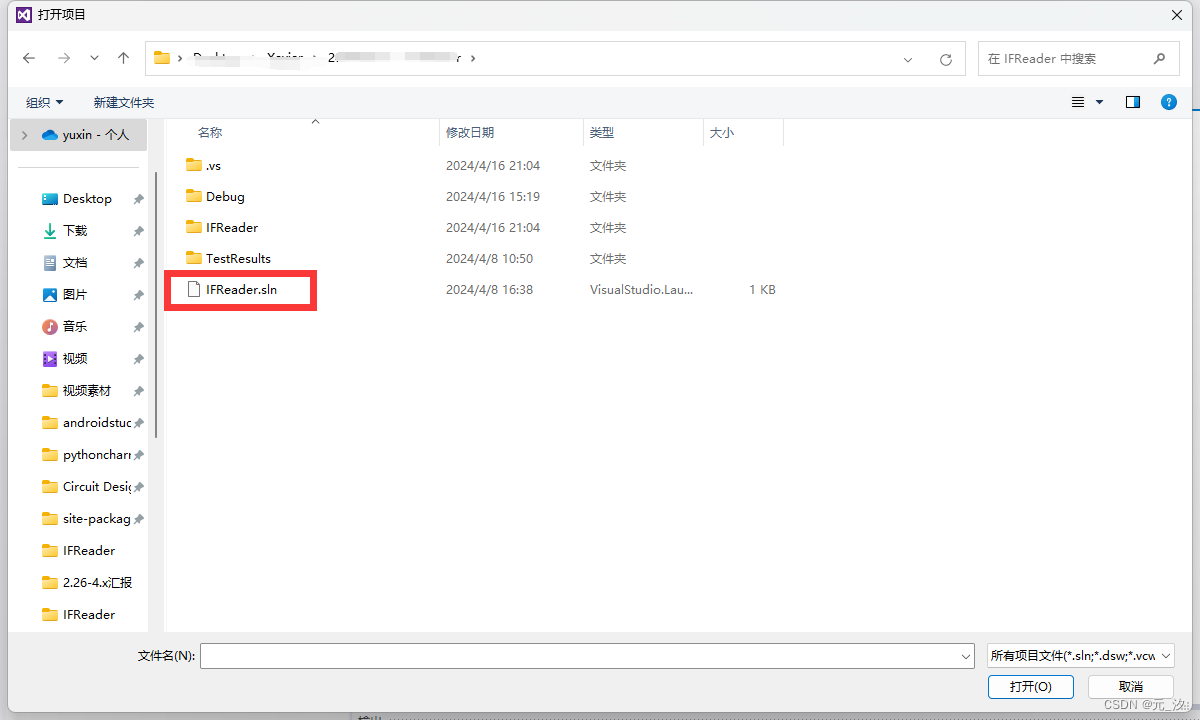Create a folder via 新建文件夹
This screenshot has width=1200, height=720.
pos(123,101)
